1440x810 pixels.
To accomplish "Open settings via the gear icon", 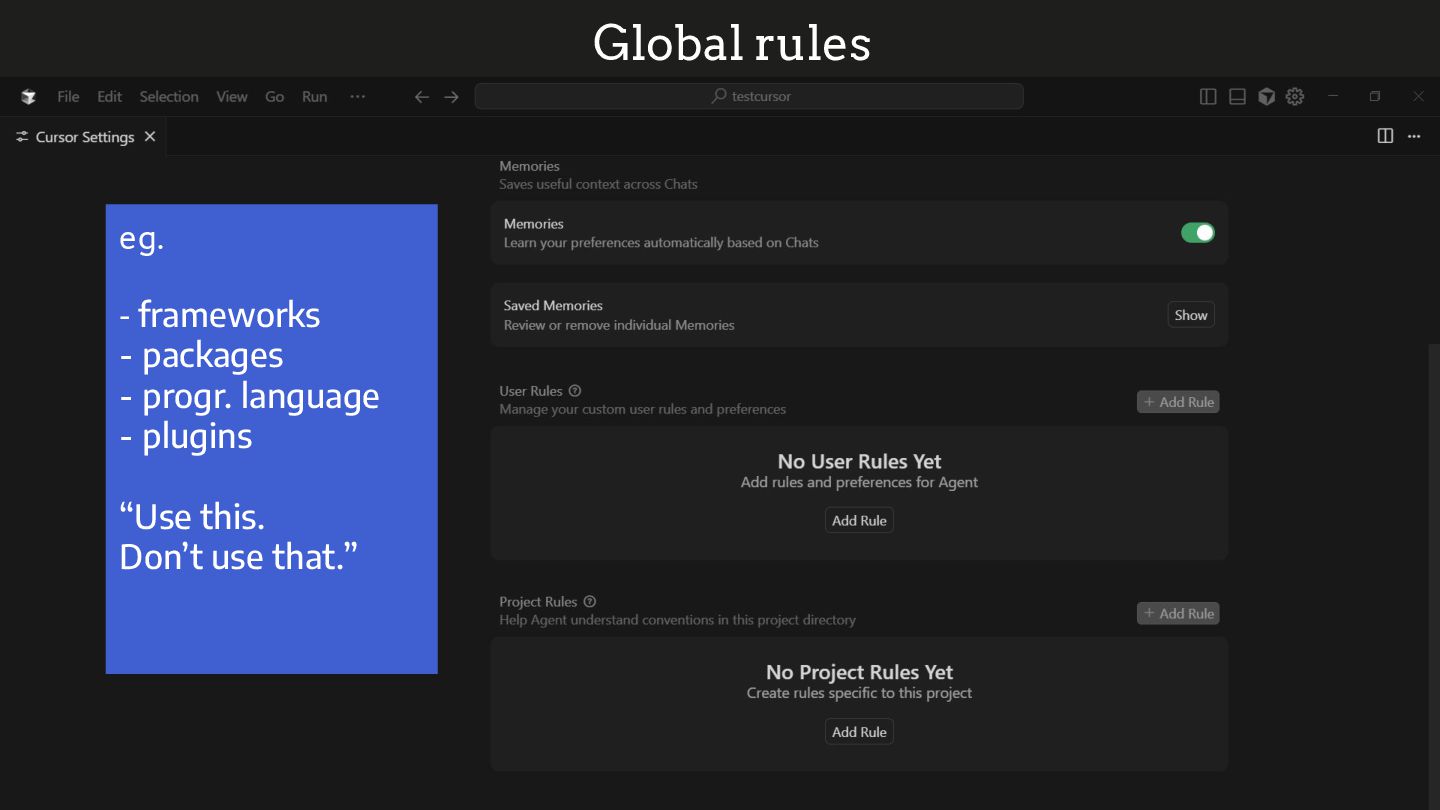I will click(x=1295, y=97).
